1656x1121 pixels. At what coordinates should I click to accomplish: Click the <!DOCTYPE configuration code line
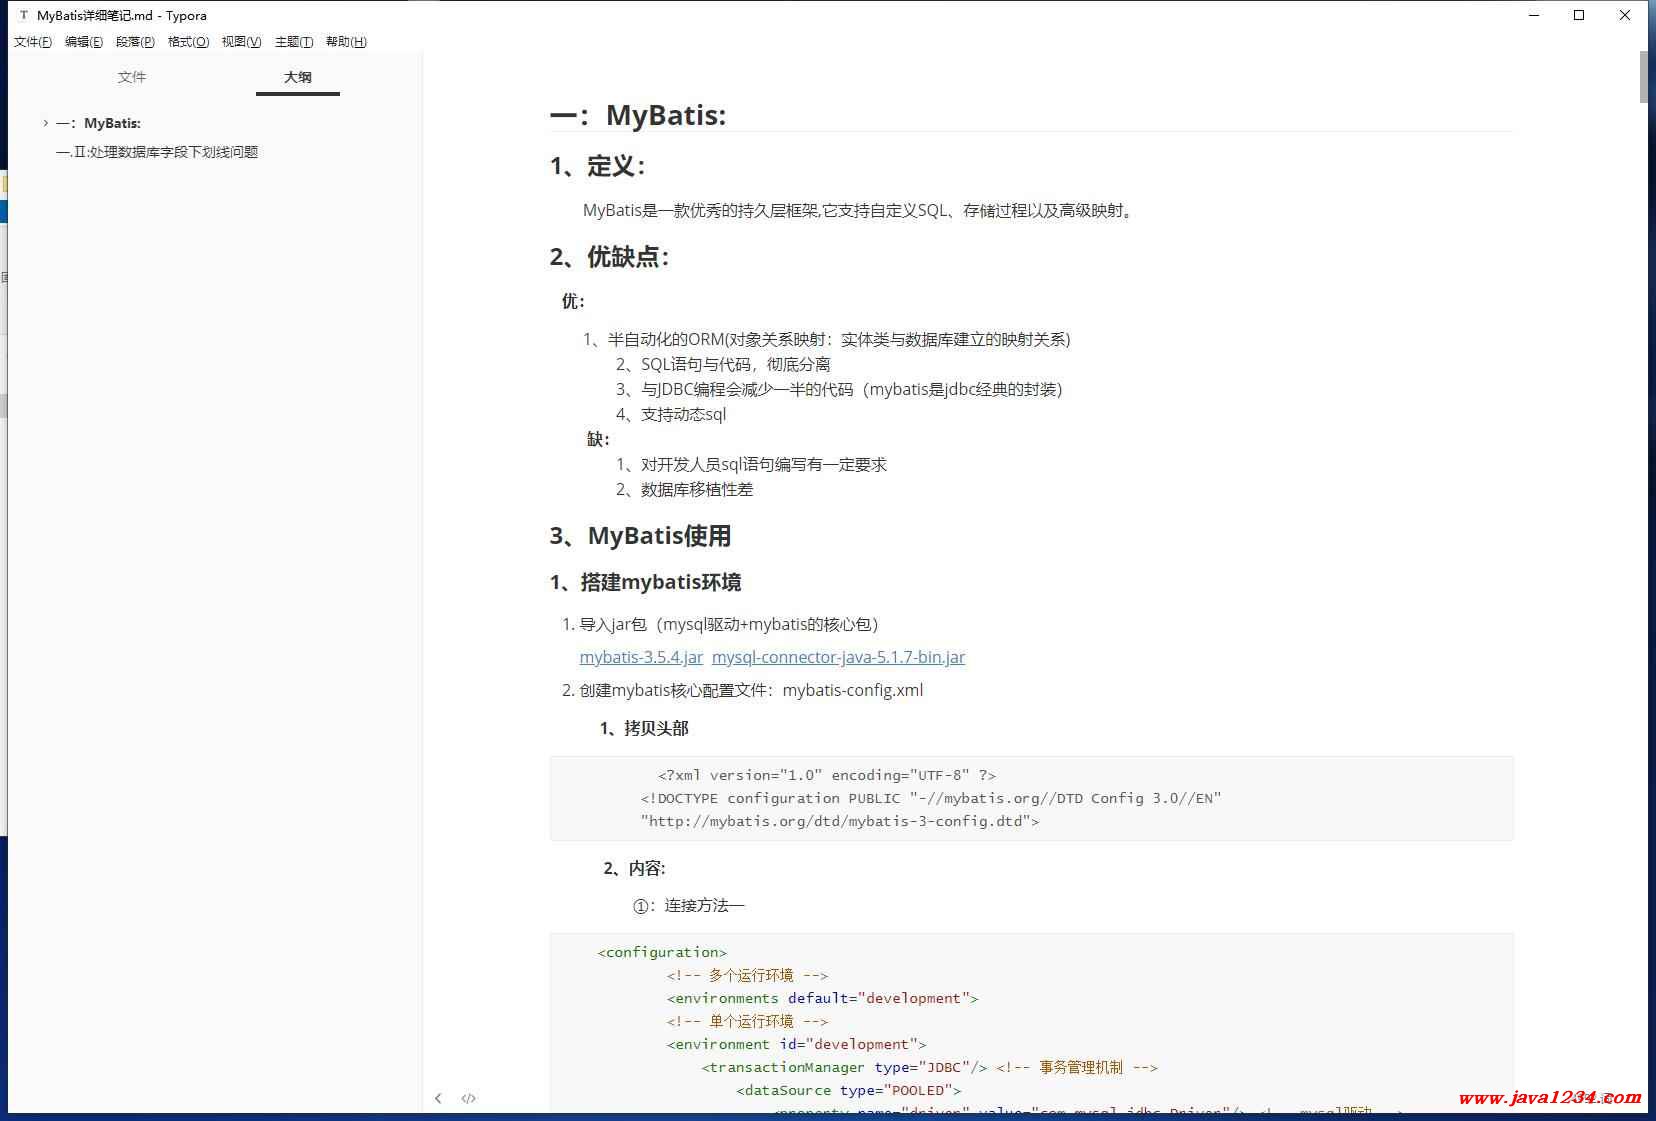[x=931, y=798]
